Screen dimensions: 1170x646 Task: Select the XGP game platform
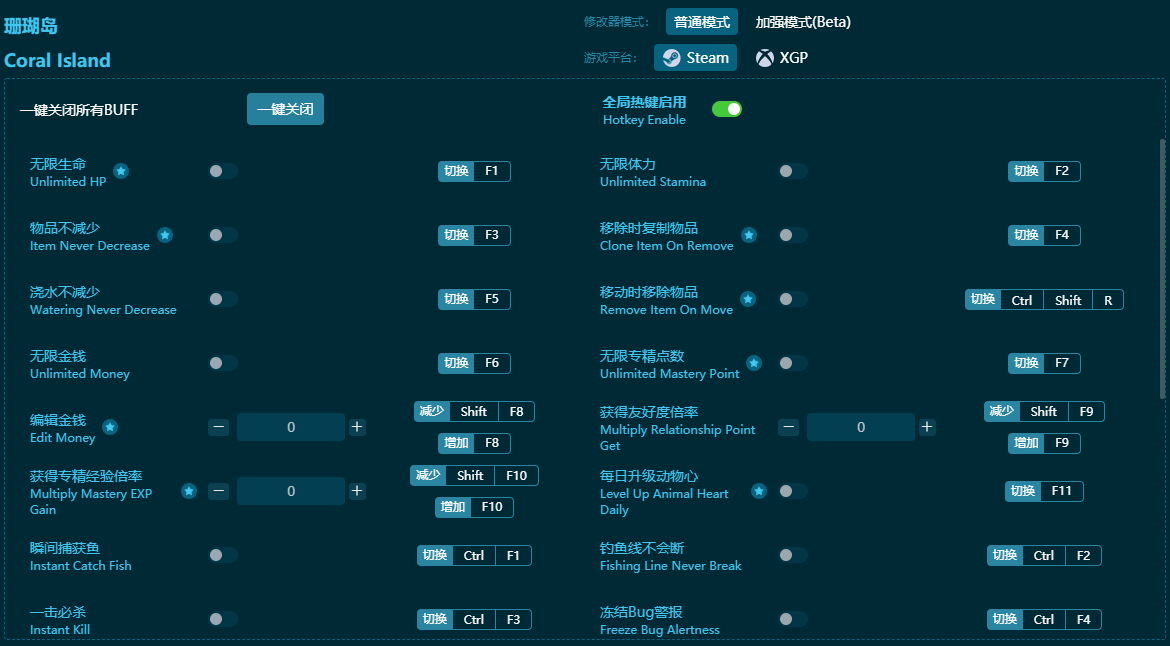[782, 58]
